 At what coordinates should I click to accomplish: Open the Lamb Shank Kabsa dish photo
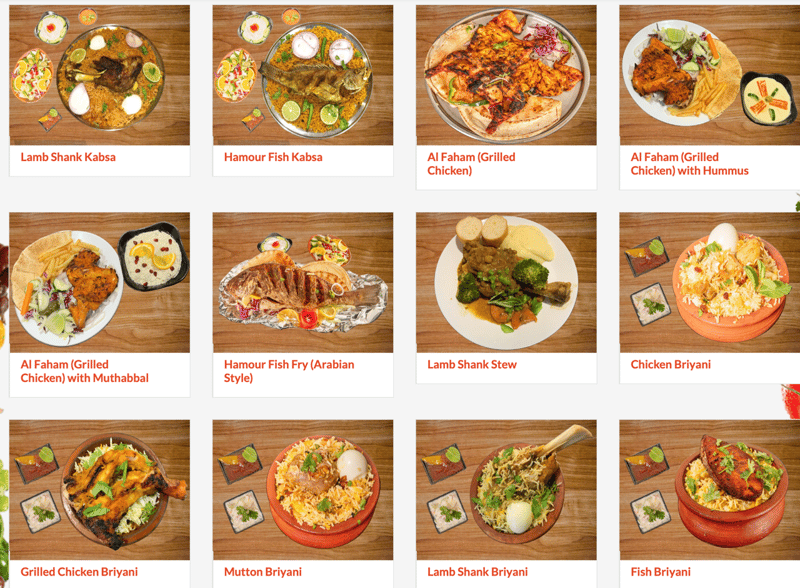(x=99, y=75)
